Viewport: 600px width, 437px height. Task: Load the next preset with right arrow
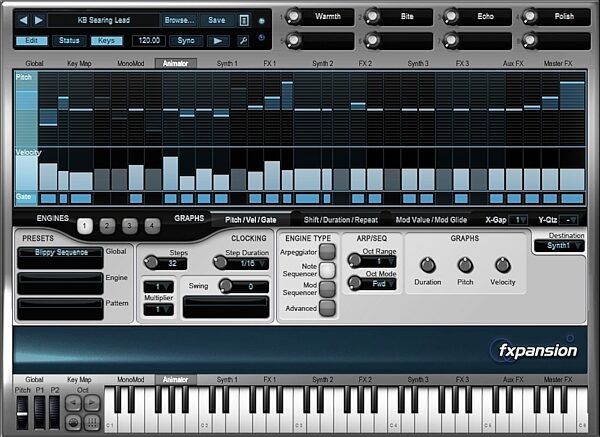[39, 20]
